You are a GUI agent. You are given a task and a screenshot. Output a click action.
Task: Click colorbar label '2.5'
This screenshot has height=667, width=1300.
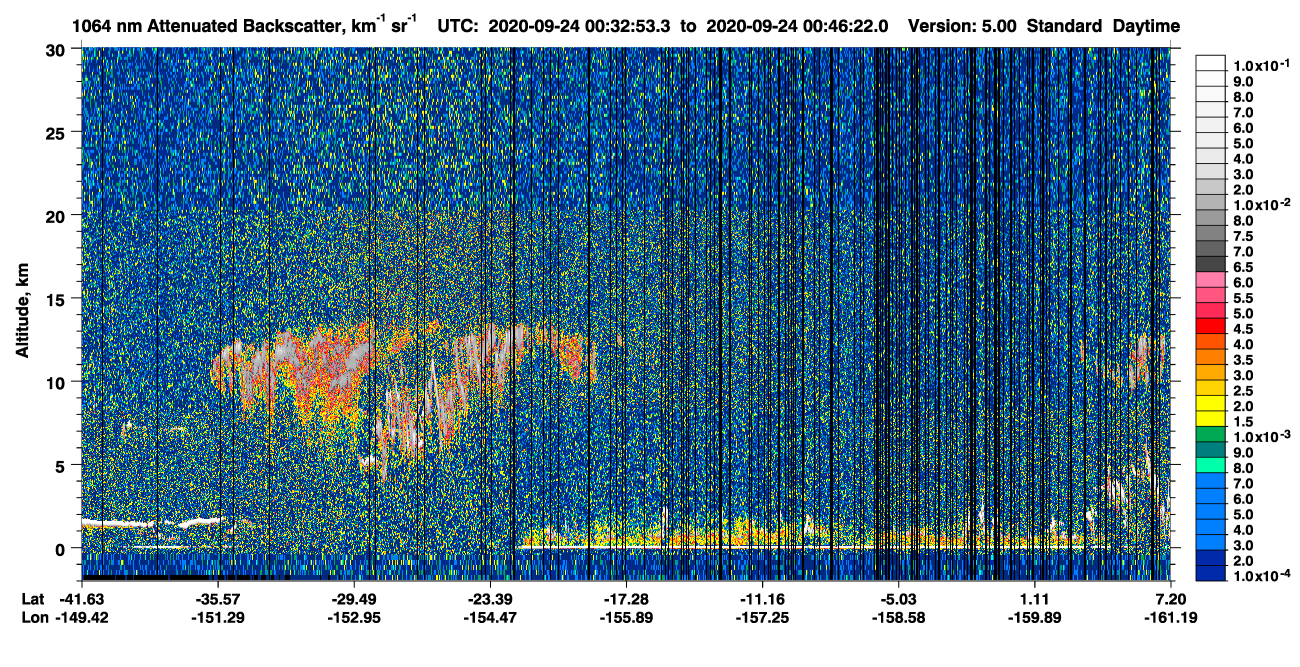coord(1243,390)
